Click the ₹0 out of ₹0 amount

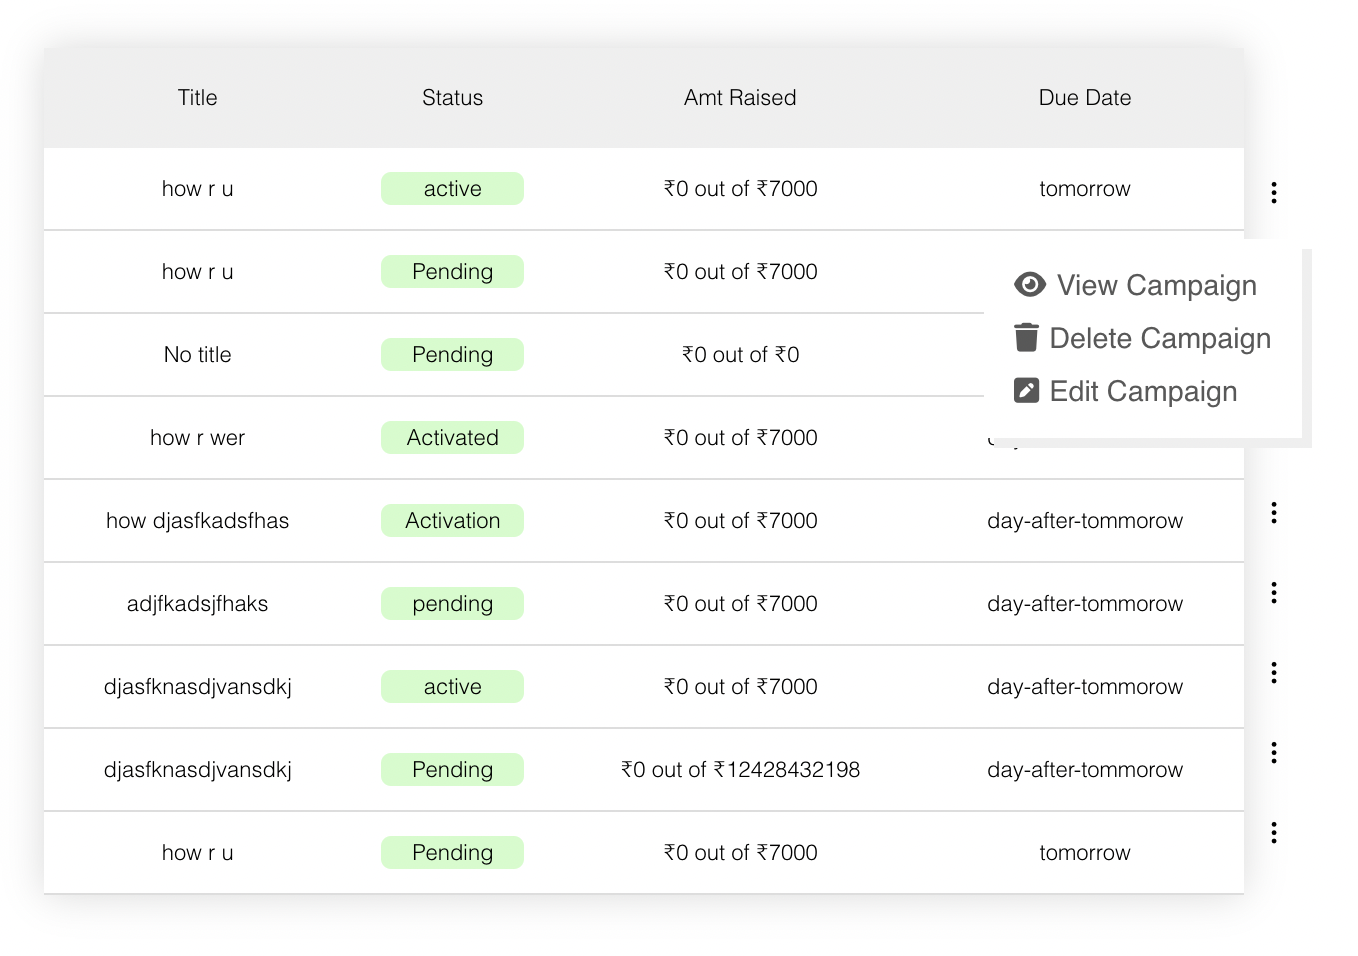tap(740, 355)
